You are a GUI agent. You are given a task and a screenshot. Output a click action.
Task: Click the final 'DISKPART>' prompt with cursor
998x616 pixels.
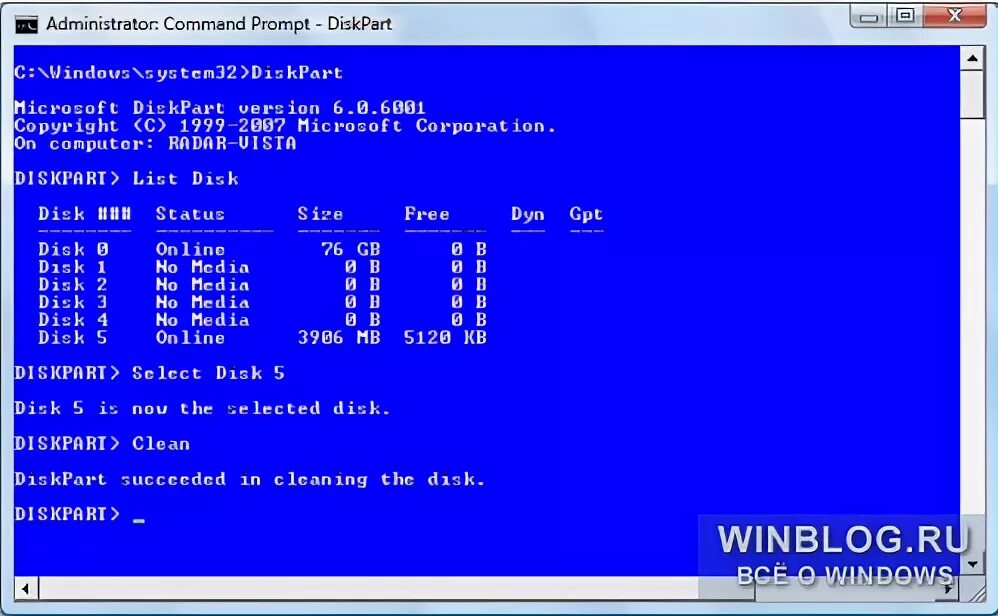(x=80, y=514)
